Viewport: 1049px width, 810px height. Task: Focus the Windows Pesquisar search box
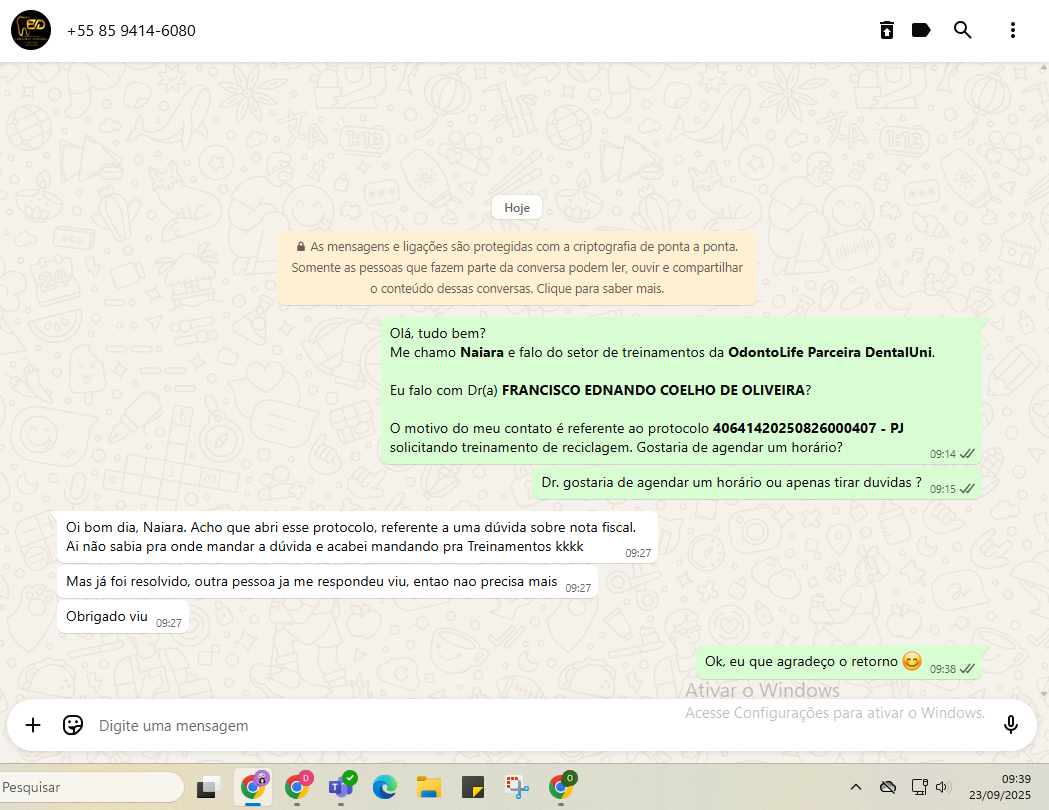point(91,787)
